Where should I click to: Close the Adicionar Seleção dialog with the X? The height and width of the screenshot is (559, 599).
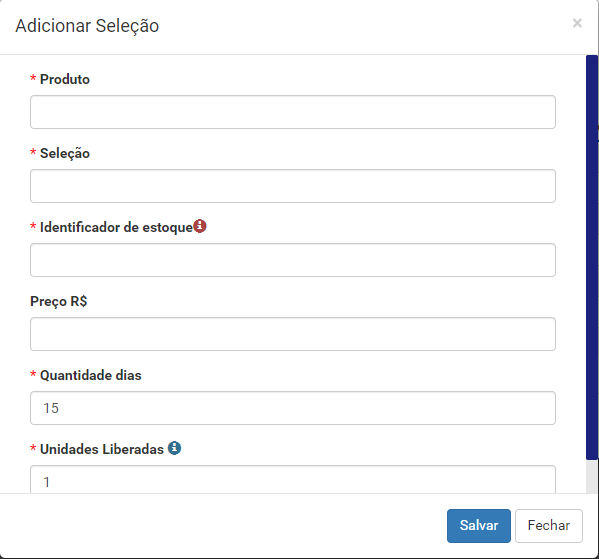(x=577, y=23)
